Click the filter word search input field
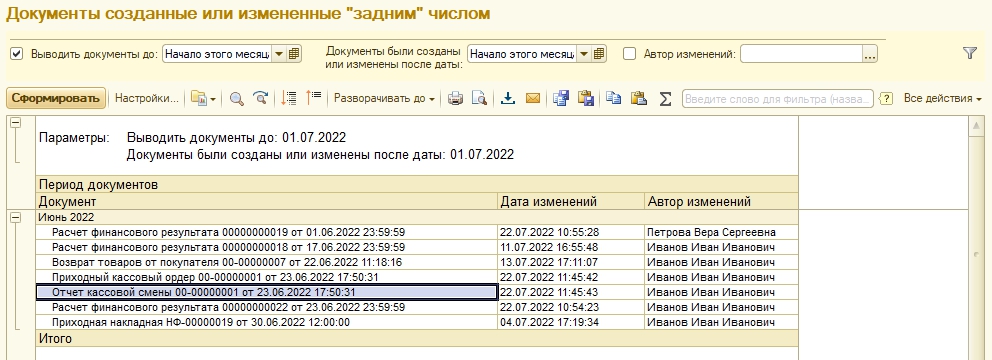The image size is (992, 360). pos(778,99)
